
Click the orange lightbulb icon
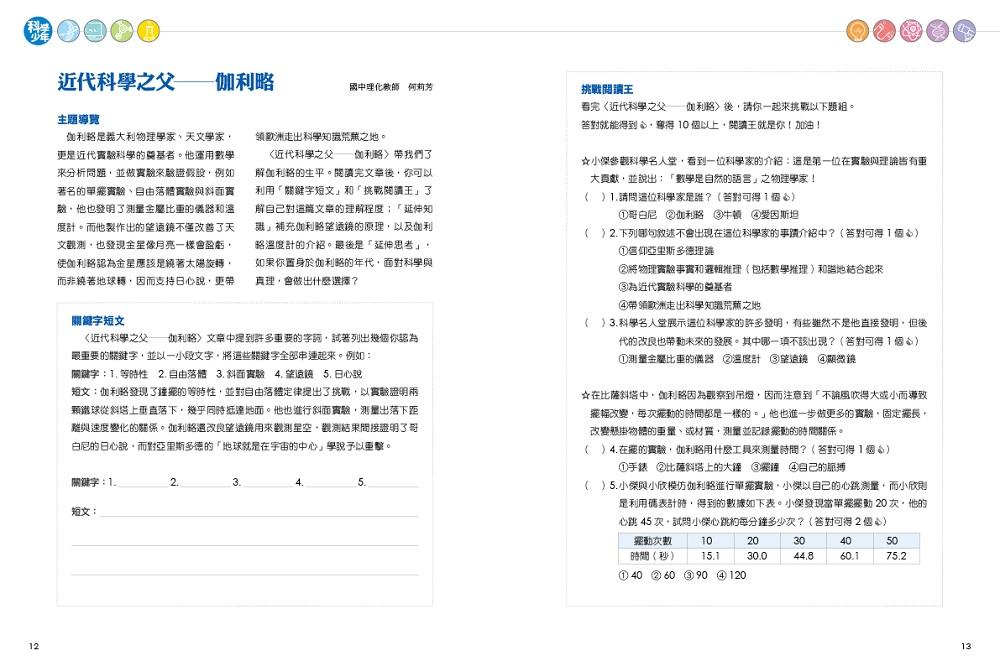coord(858,31)
